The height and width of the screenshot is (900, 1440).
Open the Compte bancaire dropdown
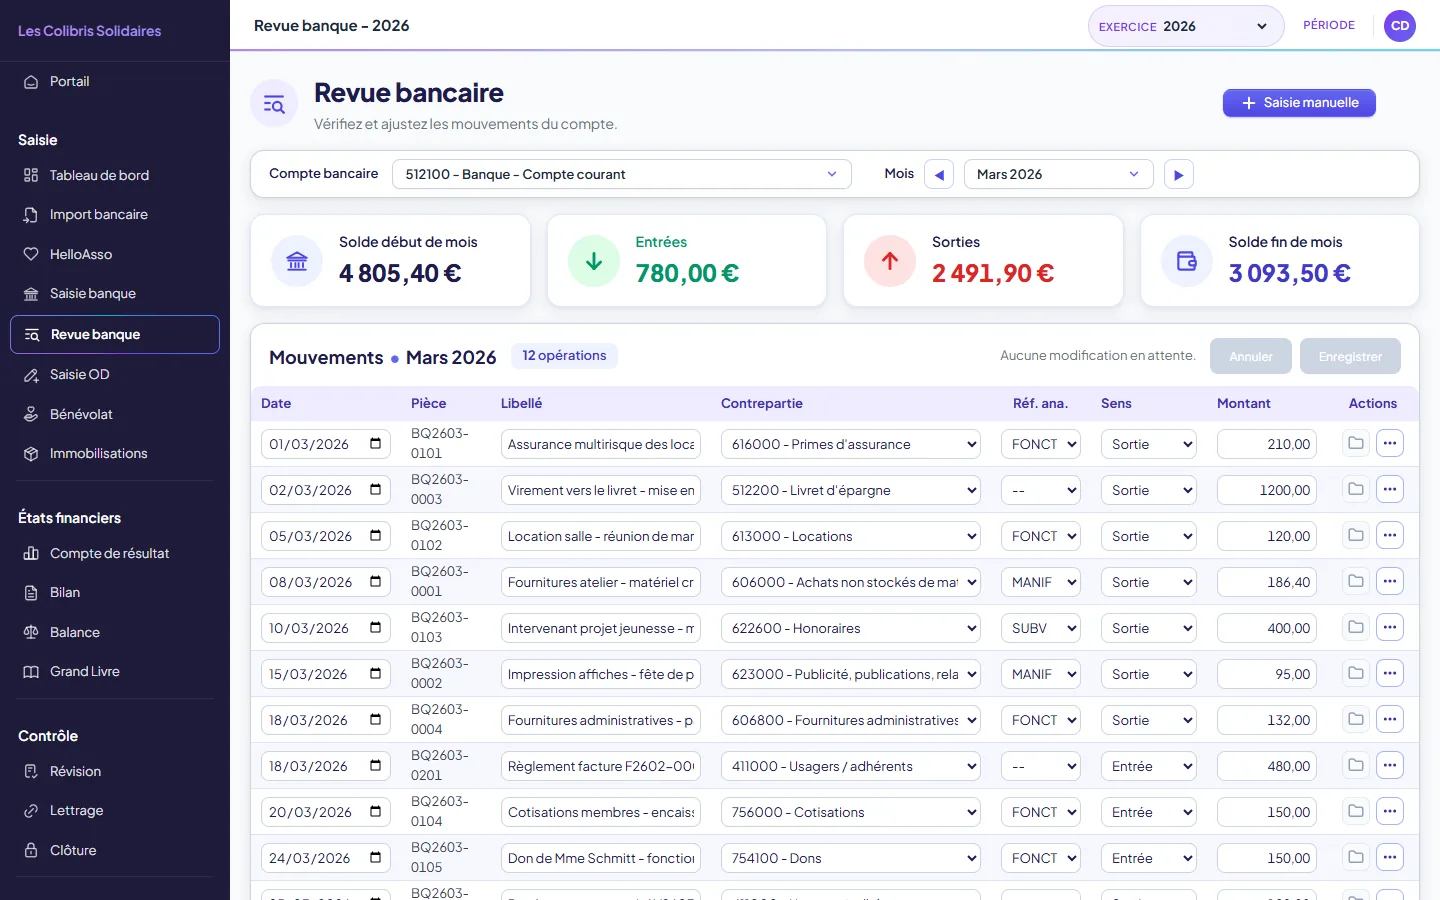coord(621,174)
